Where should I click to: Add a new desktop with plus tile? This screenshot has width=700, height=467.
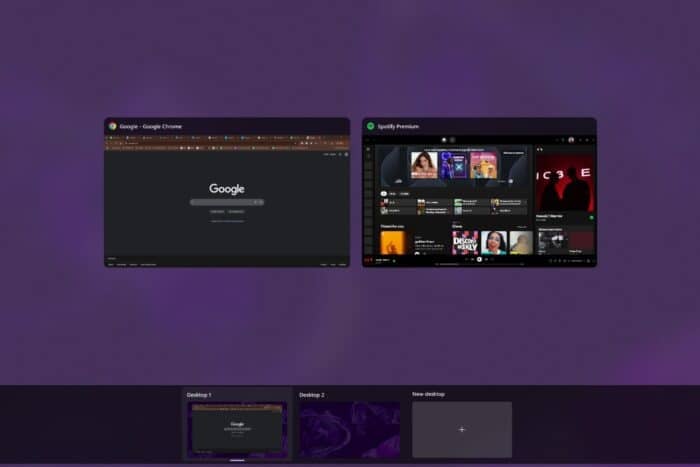[x=462, y=429]
